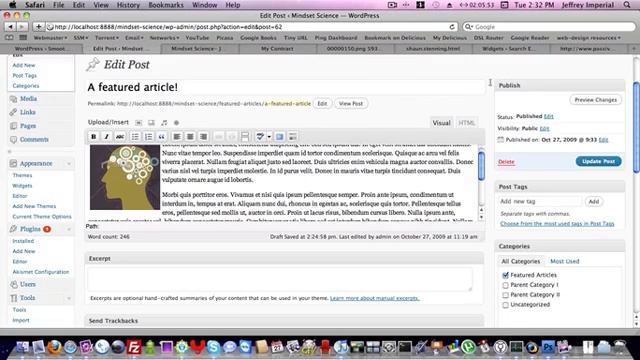This screenshot has height=360, width=640.
Task: Expand the Tools menu arrow
Action: click(69, 298)
